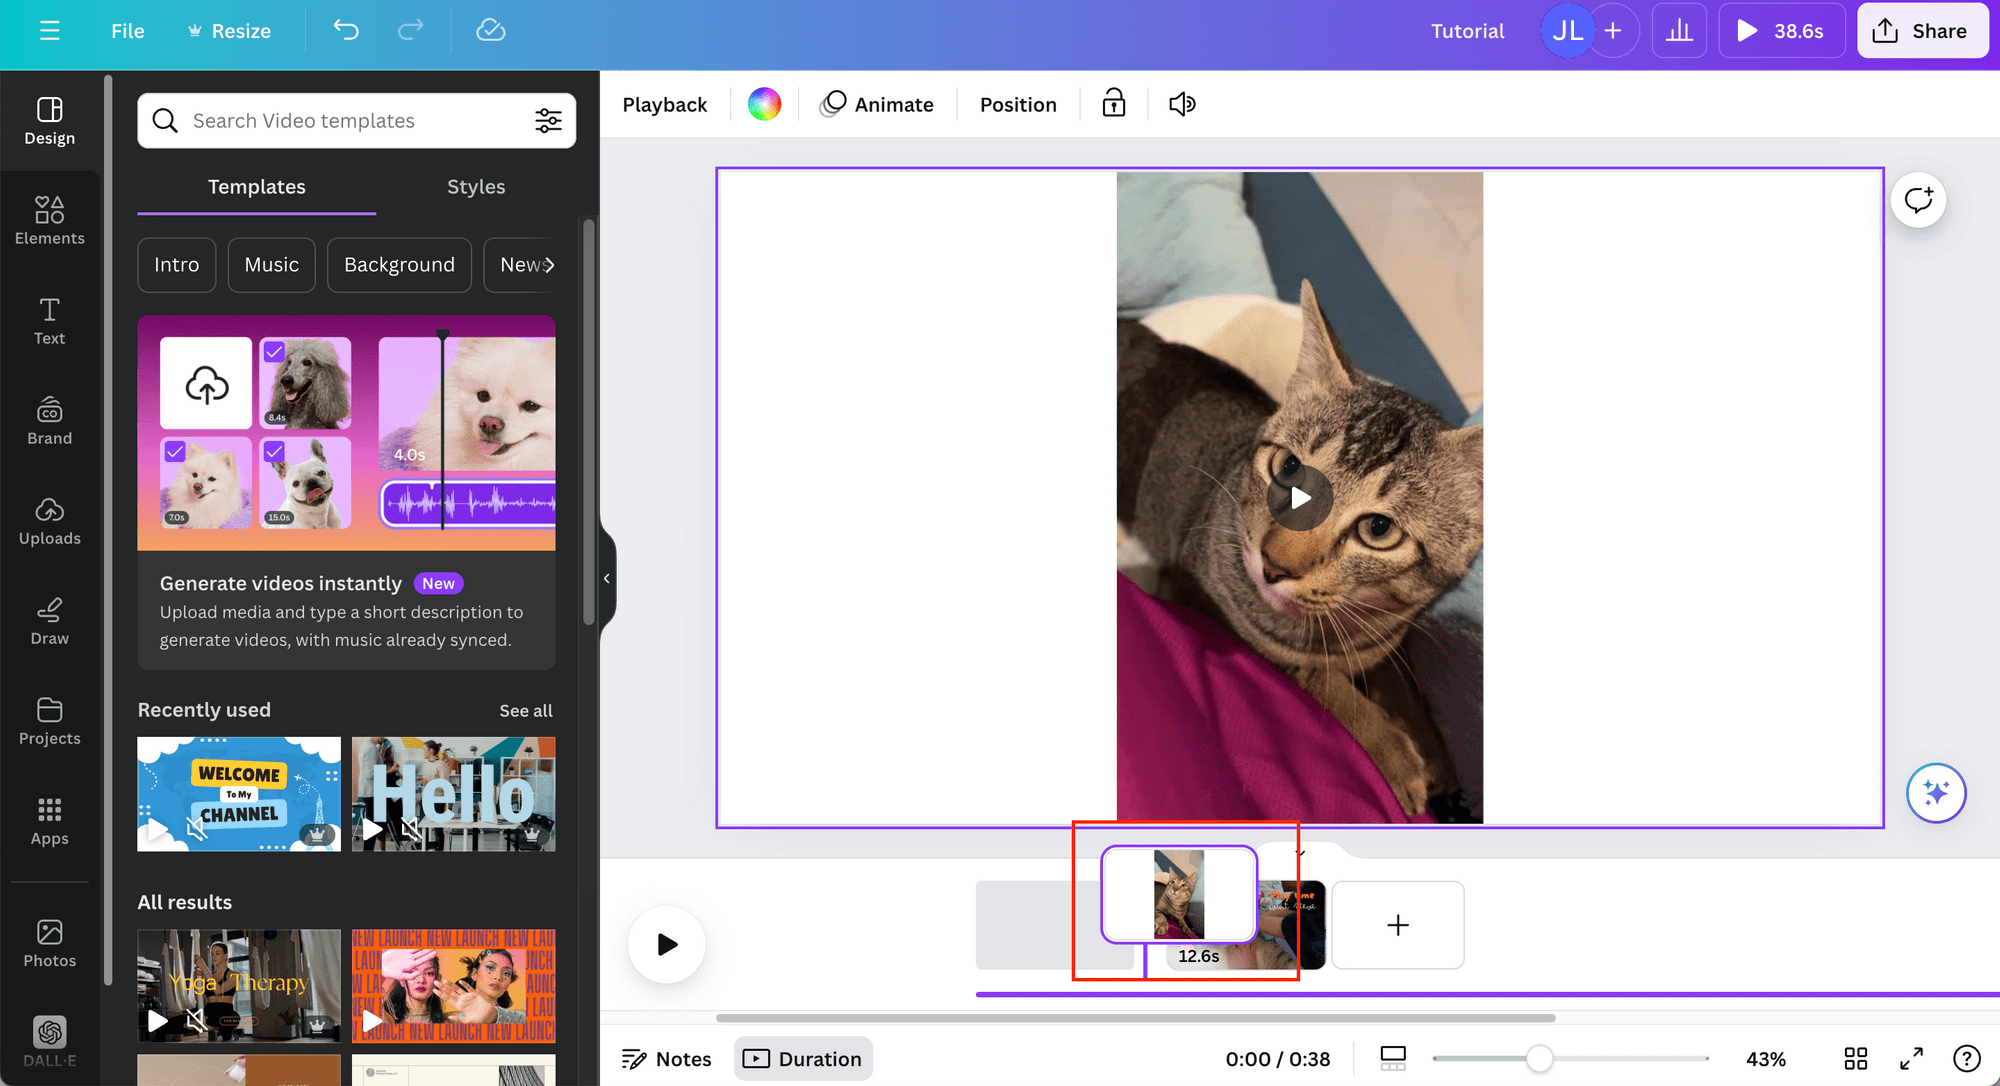Viewport: 2000px width, 1086px height.
Task: Open grid view of pages
Action: point(1856,1058)
